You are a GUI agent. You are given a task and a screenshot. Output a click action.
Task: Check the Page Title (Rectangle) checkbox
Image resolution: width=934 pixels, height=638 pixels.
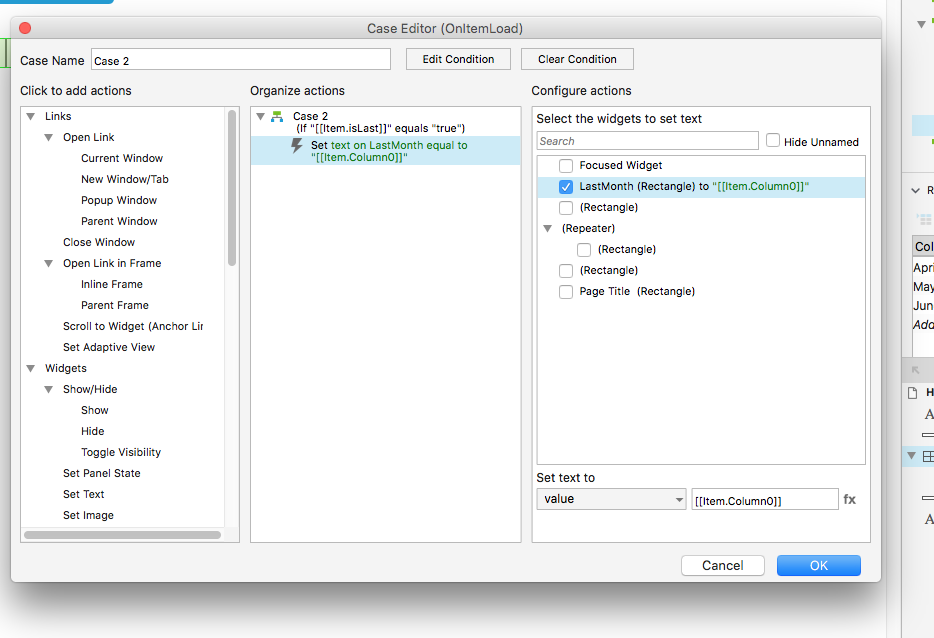(566, 291)
